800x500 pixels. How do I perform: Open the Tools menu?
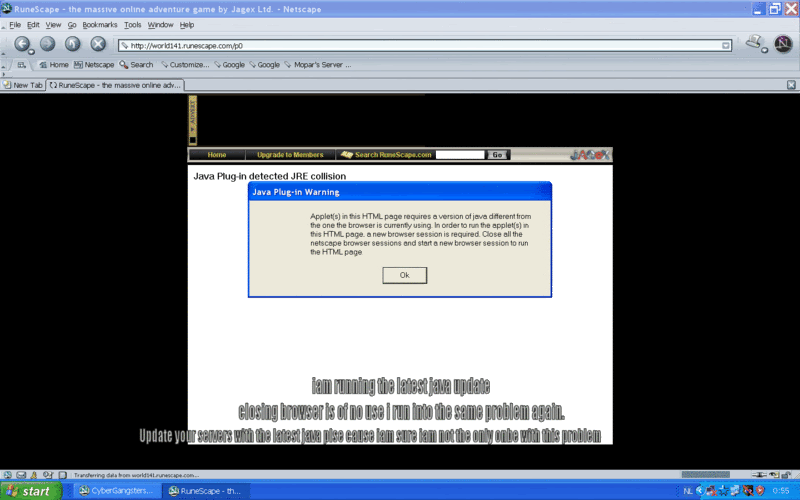133,24
